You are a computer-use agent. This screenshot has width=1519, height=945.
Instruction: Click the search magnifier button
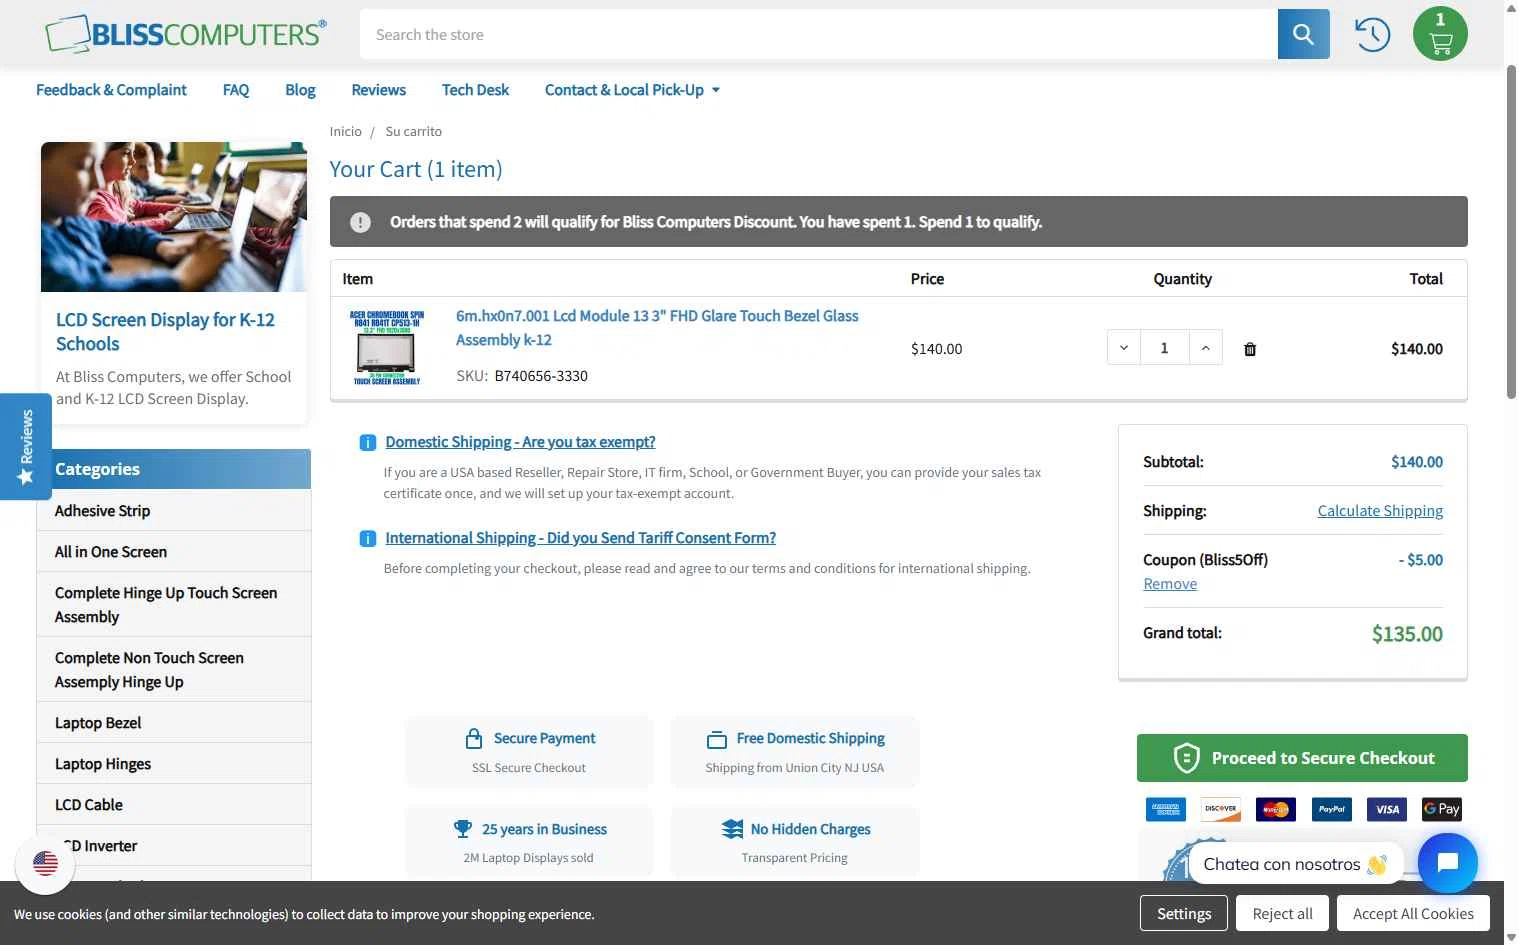click(x=1303, y=34)
